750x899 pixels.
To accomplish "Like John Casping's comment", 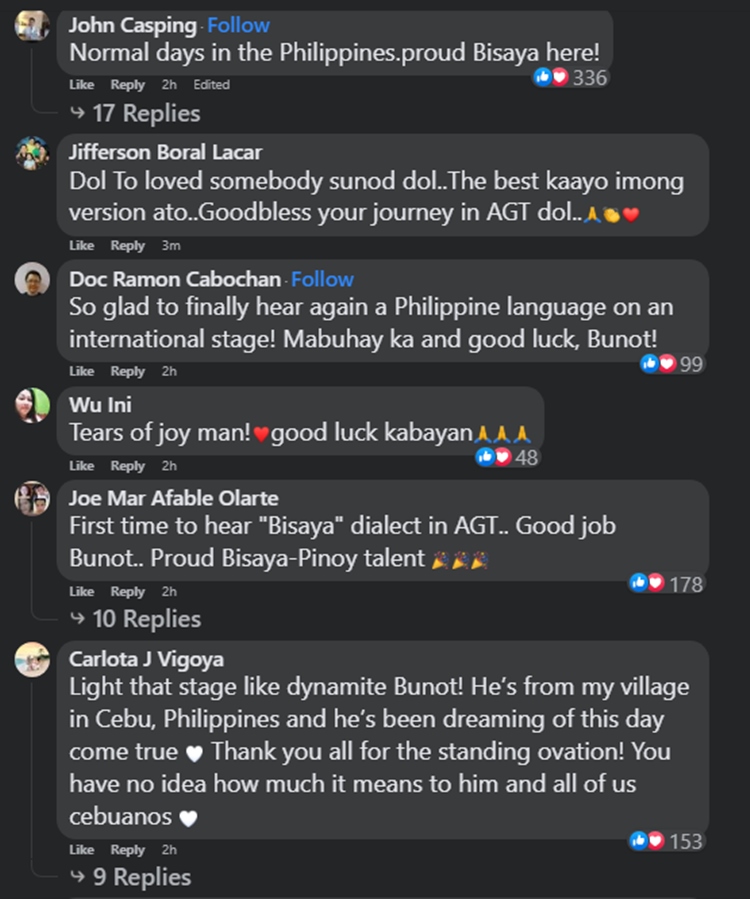I will pyautogui.click(x=80, y=85).
